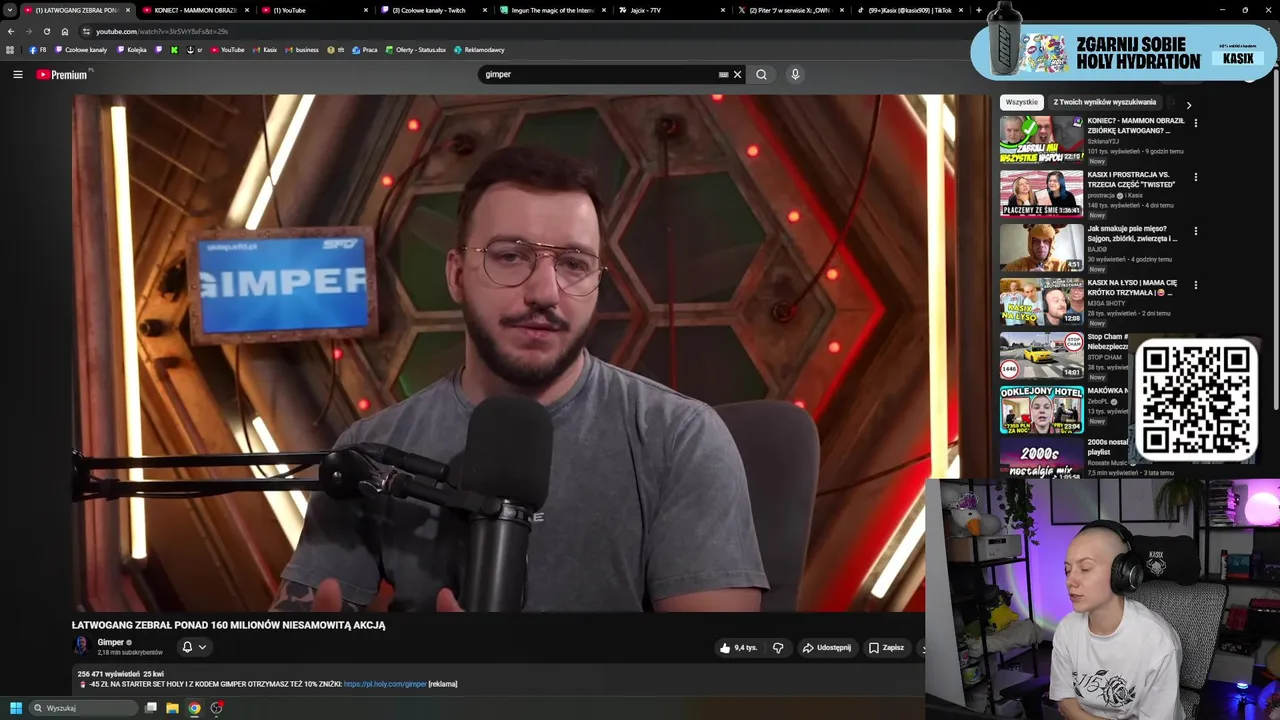Open KONIEC? MAMMON video thumbnail
Image resolution: width=1280 pixels, height=720 pixels.
1041,139
